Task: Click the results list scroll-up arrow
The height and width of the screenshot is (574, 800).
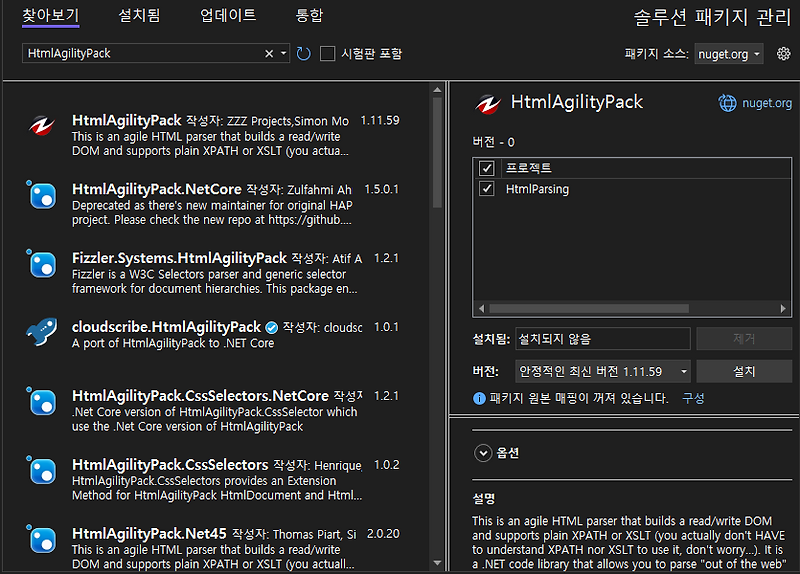Action: click(437, 90)
